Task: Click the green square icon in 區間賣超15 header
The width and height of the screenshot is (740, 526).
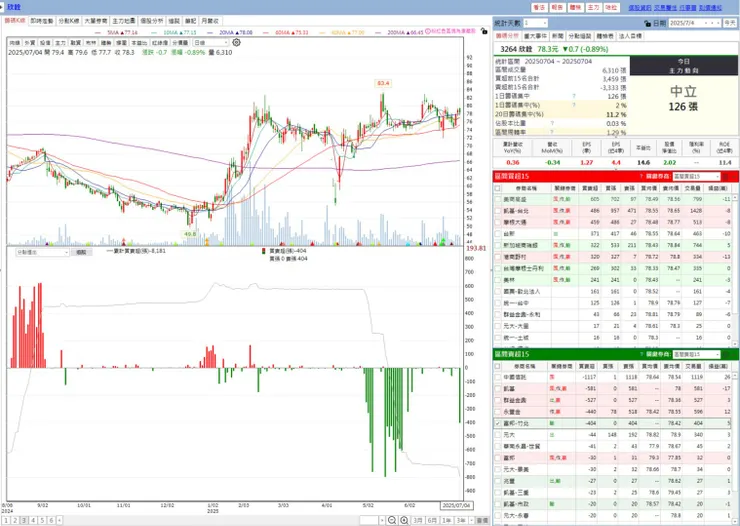Action: coord(725,354)
